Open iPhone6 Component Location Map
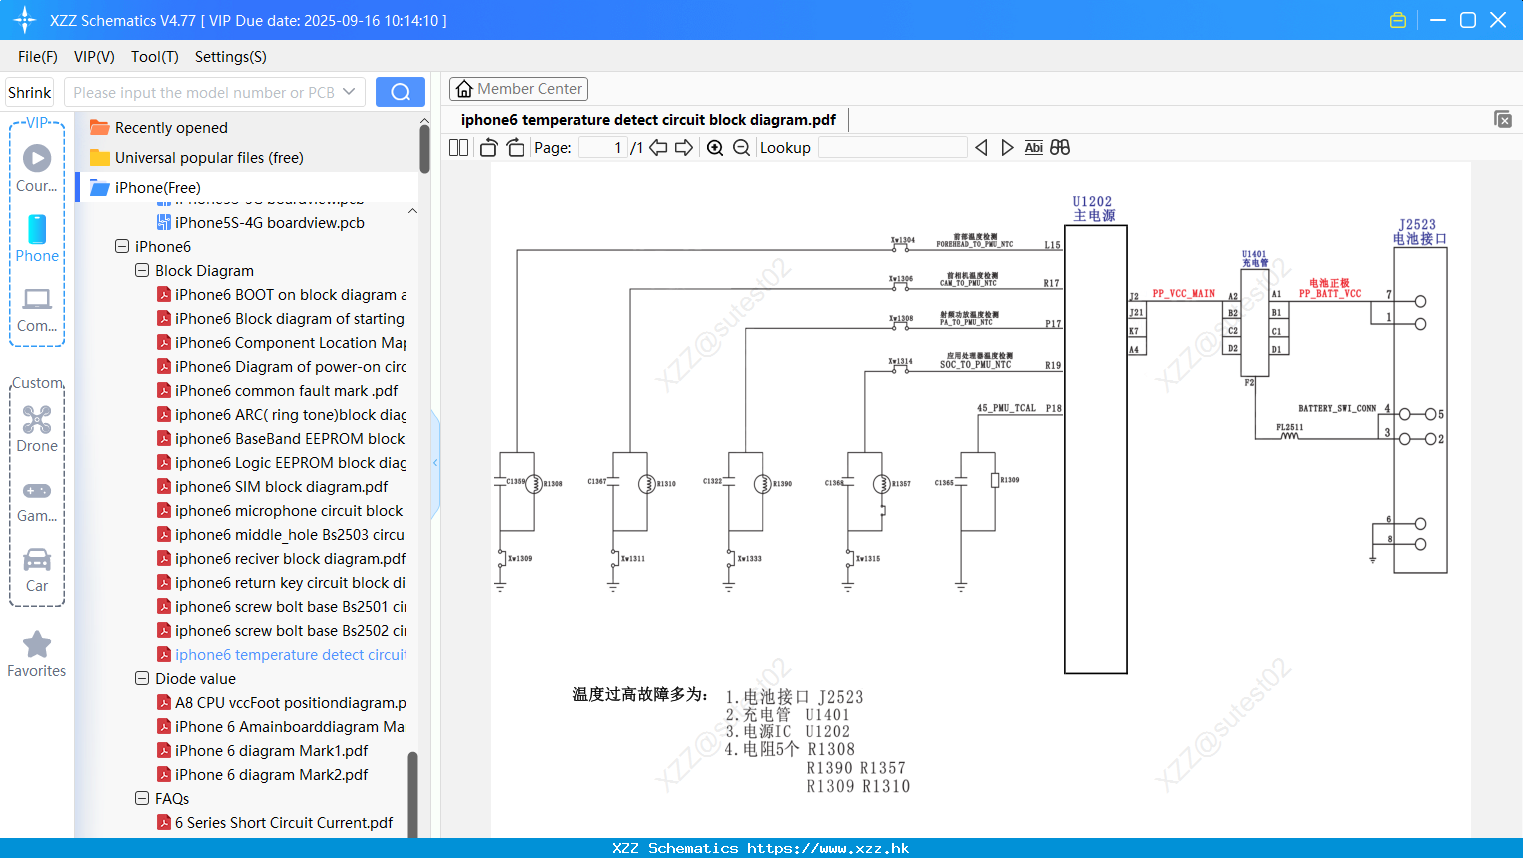 click(x=282, y=342)
